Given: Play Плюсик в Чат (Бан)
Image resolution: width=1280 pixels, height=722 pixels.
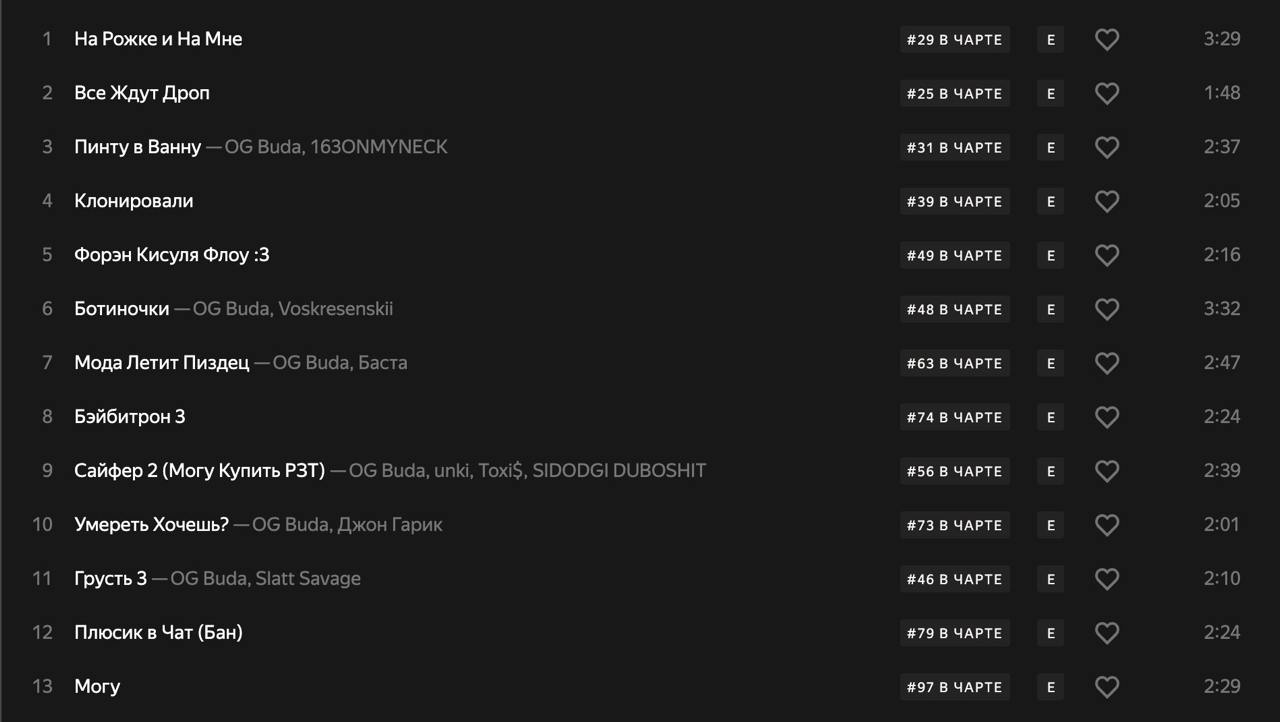Looking at the screenshot, I should pyautogui.click(x=158, y=633).
